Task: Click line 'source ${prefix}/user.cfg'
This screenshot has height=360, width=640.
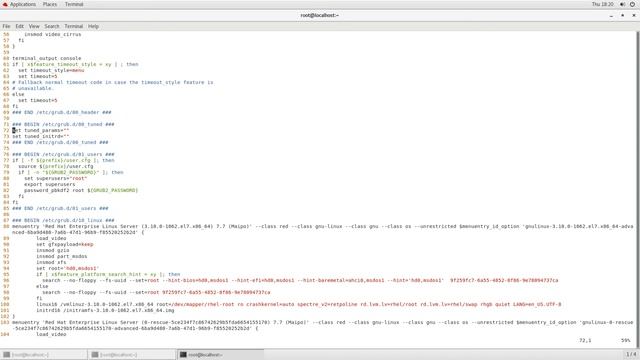Action: click(56, 166)
